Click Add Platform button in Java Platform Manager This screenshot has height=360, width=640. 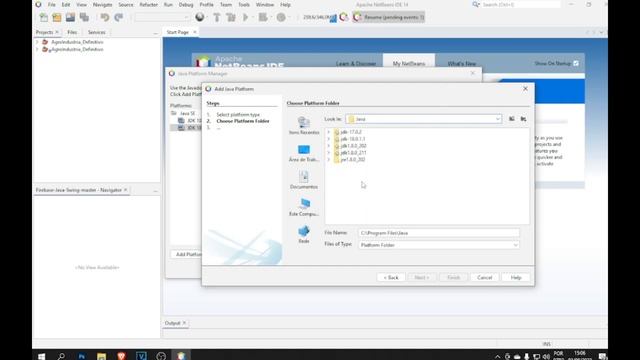187,254
